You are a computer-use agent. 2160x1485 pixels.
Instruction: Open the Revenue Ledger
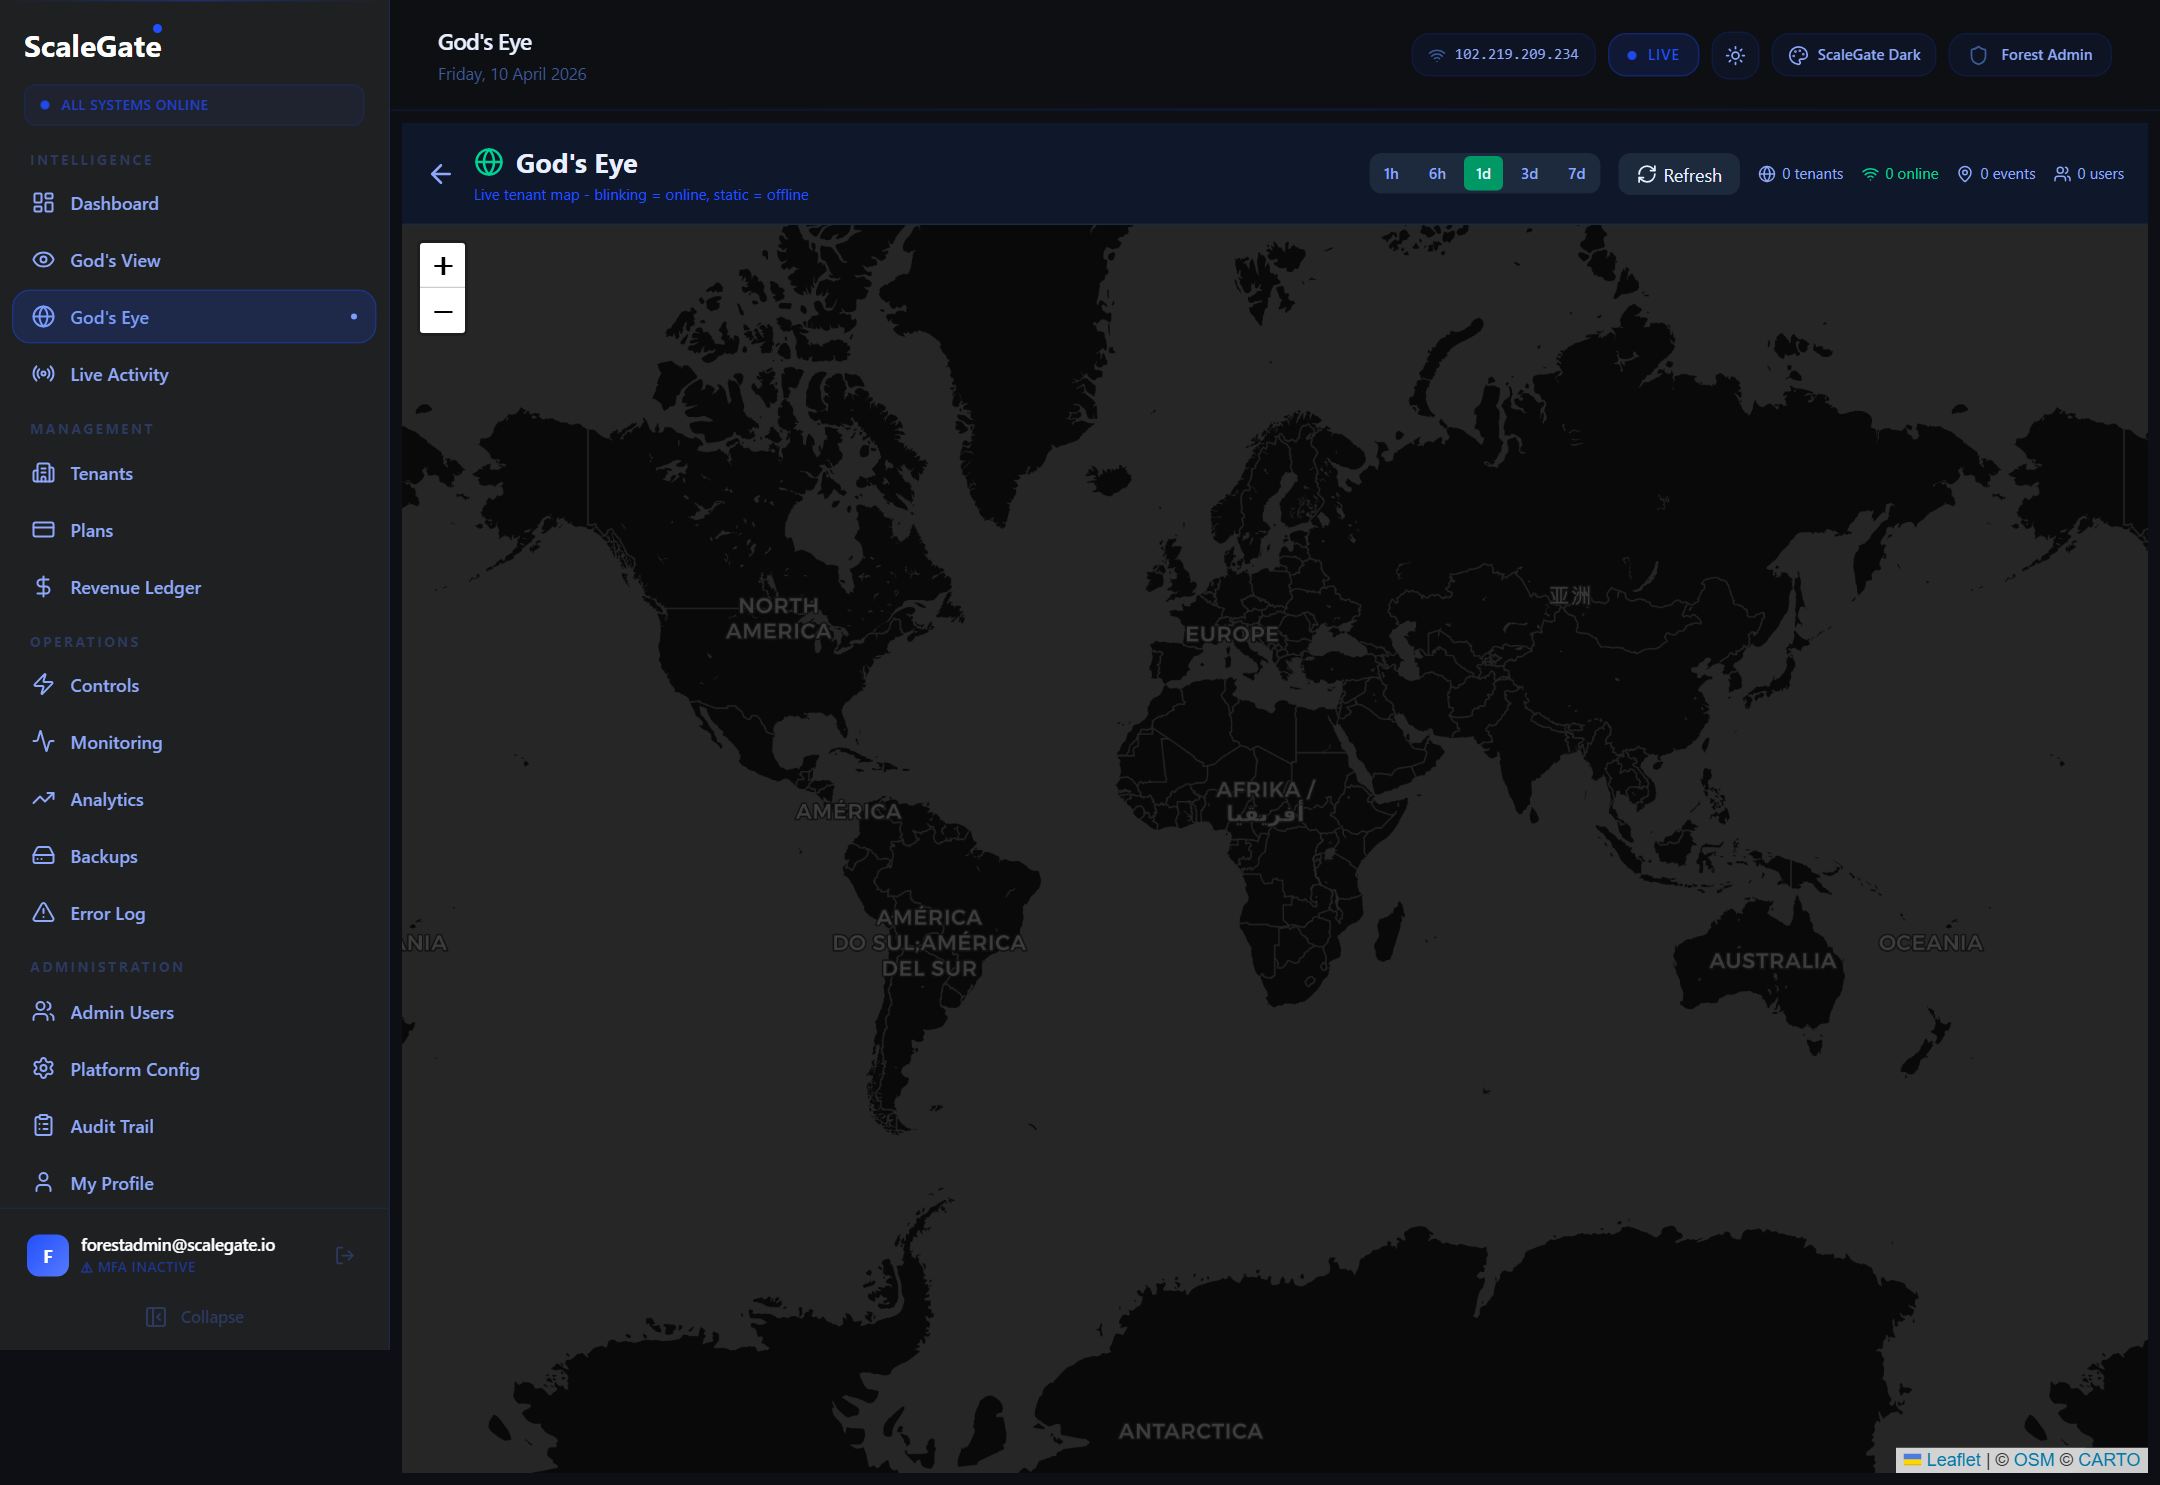pos(135,587)
